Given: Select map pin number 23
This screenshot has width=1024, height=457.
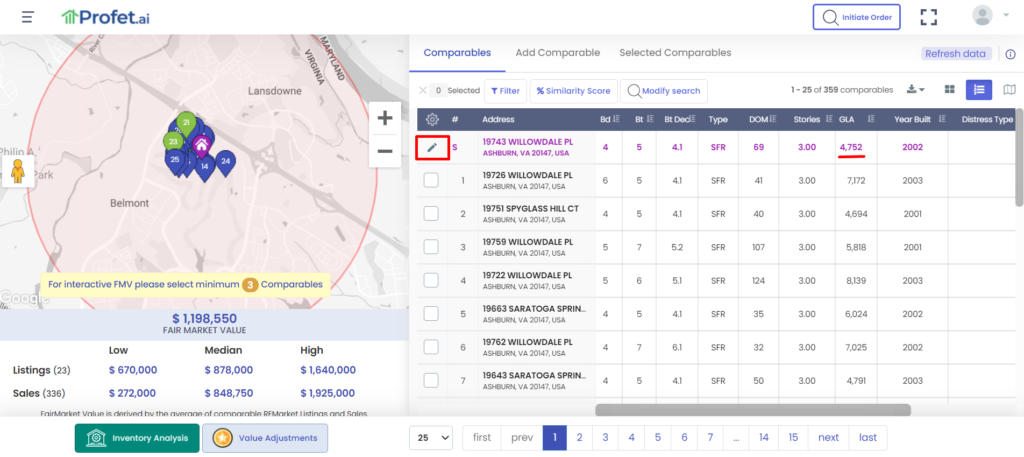Looking at the screenshot, I should point(173,144).
